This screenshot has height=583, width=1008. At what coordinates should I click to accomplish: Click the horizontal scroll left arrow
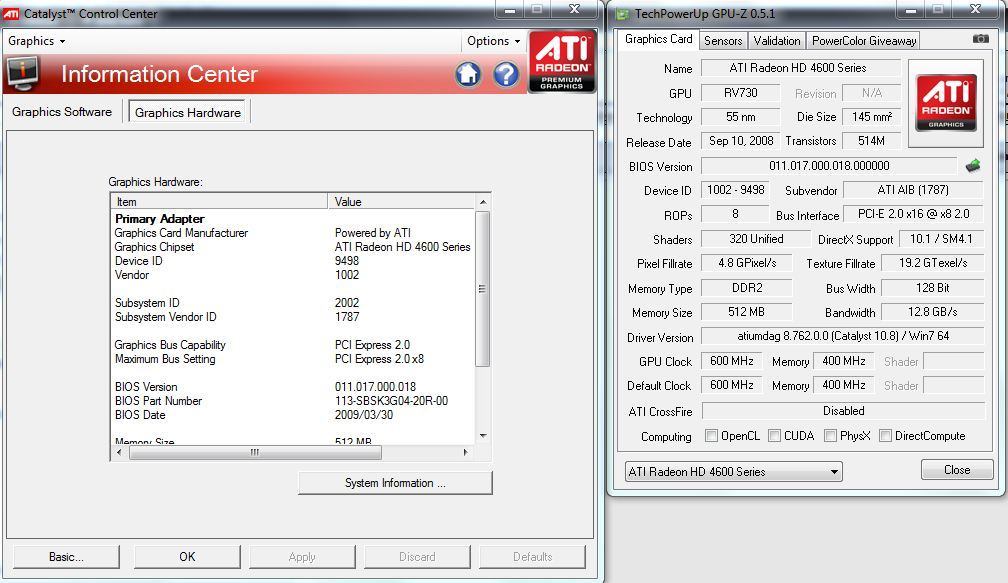coord(120,453)
